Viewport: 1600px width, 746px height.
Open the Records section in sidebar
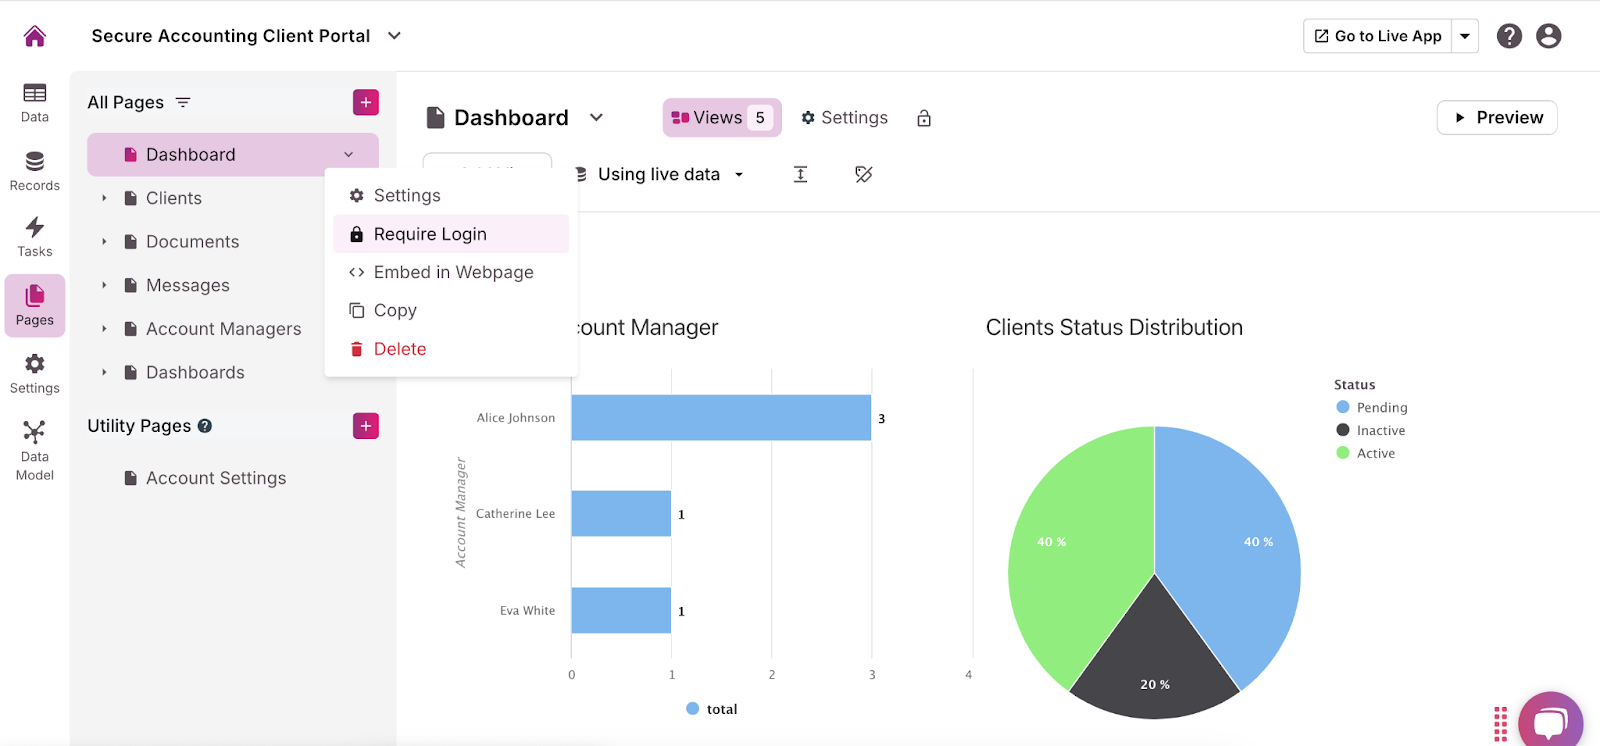pos(35,171)
